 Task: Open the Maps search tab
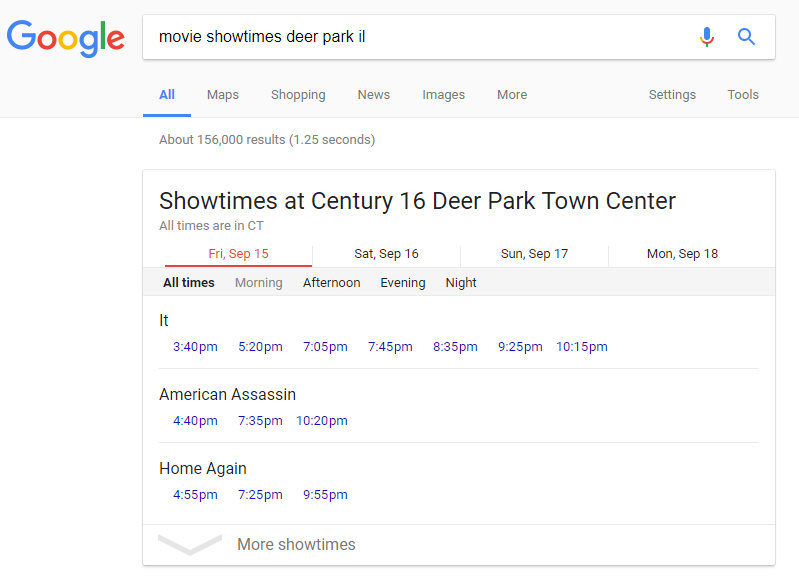point(223,95)
